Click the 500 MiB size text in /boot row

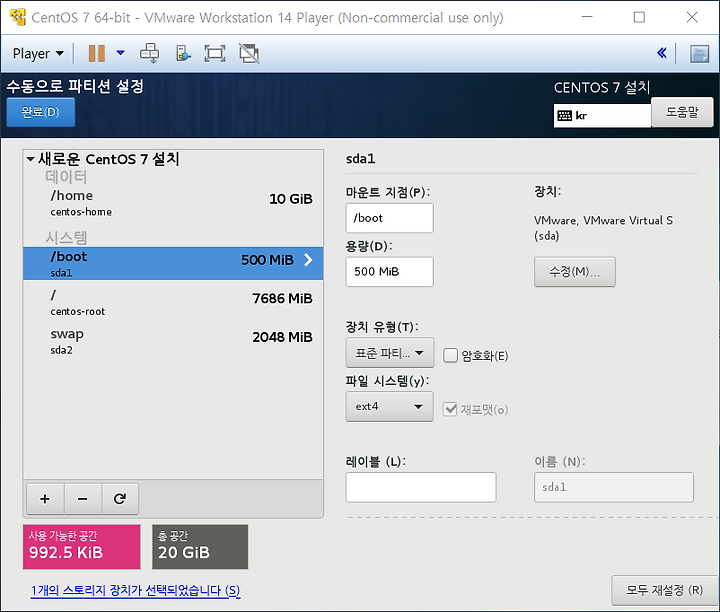(267, 260)
